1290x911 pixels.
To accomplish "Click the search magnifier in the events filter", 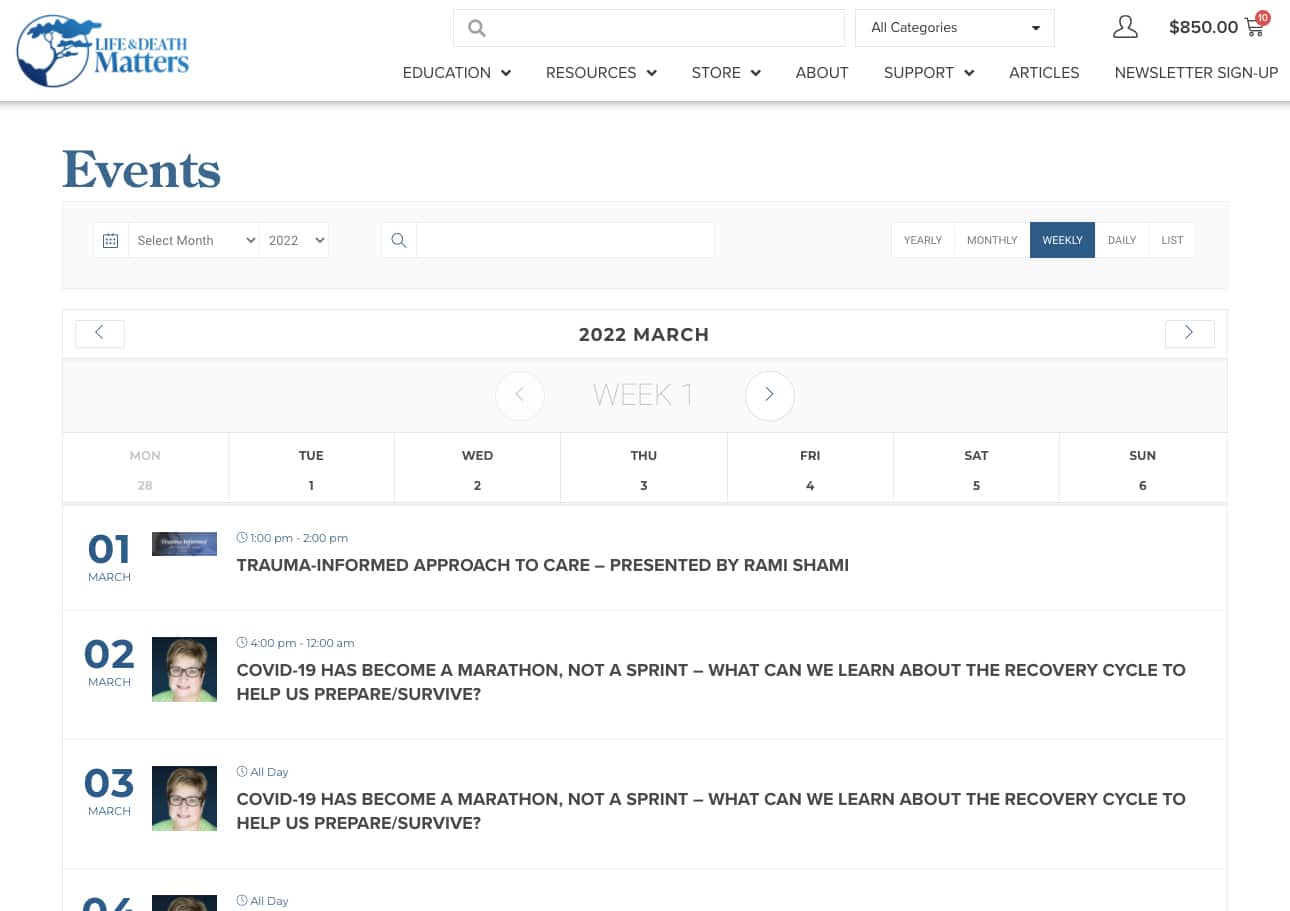I will [398, 240].
